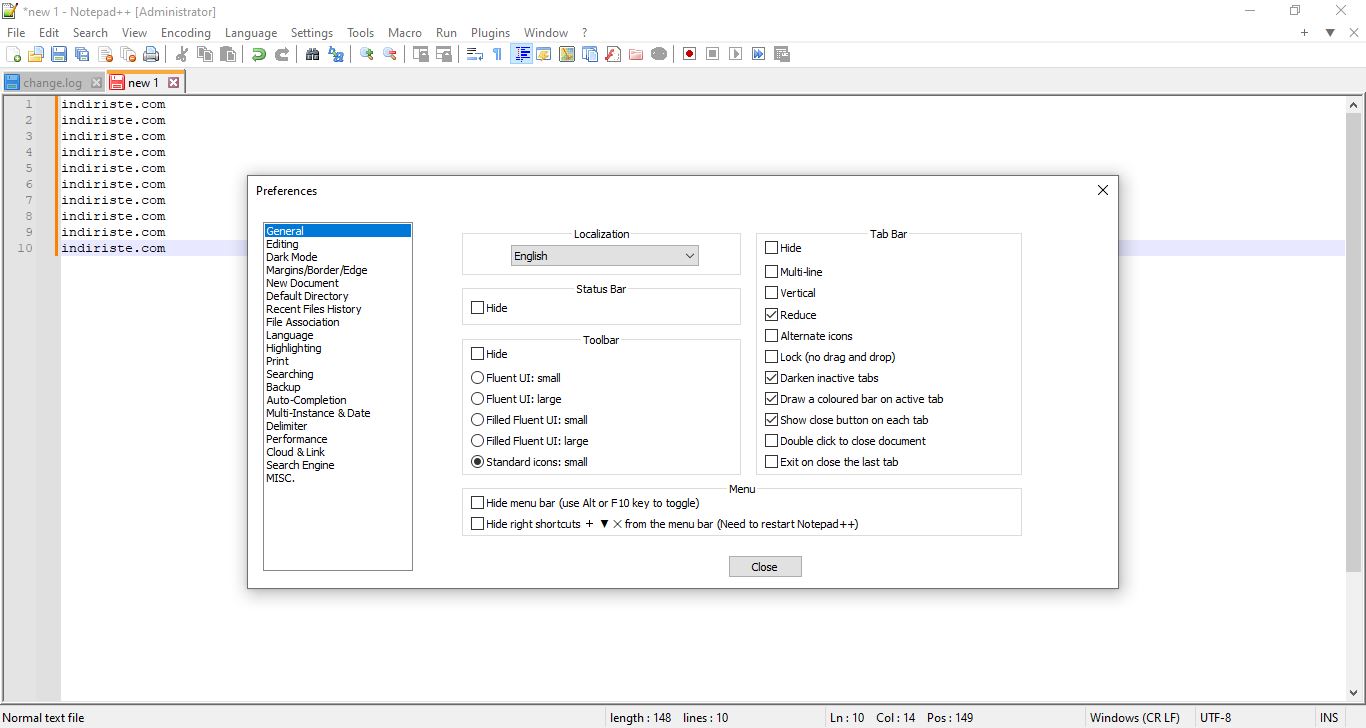Open the Plugins menu
This screenshot has width=1366, height=728.
(490, 33)
